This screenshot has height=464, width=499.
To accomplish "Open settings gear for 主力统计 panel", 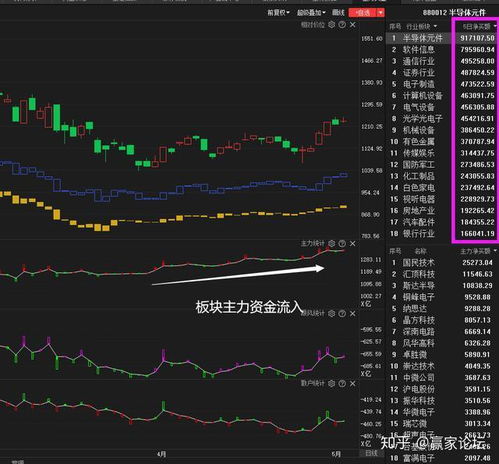I will pyautogui.click(x=331, y=244).
